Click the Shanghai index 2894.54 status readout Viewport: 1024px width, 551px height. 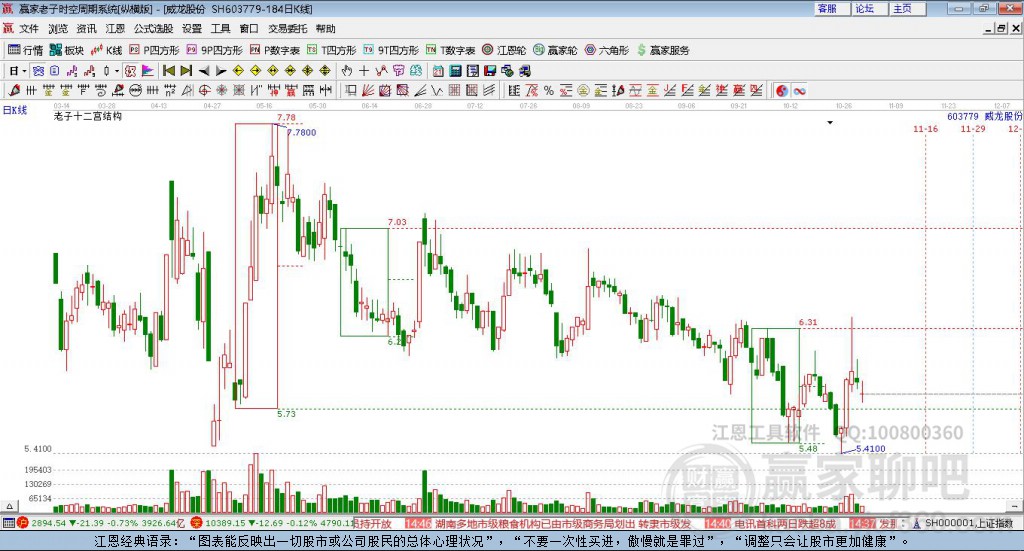pyautogui.click(x=49, y=523)
